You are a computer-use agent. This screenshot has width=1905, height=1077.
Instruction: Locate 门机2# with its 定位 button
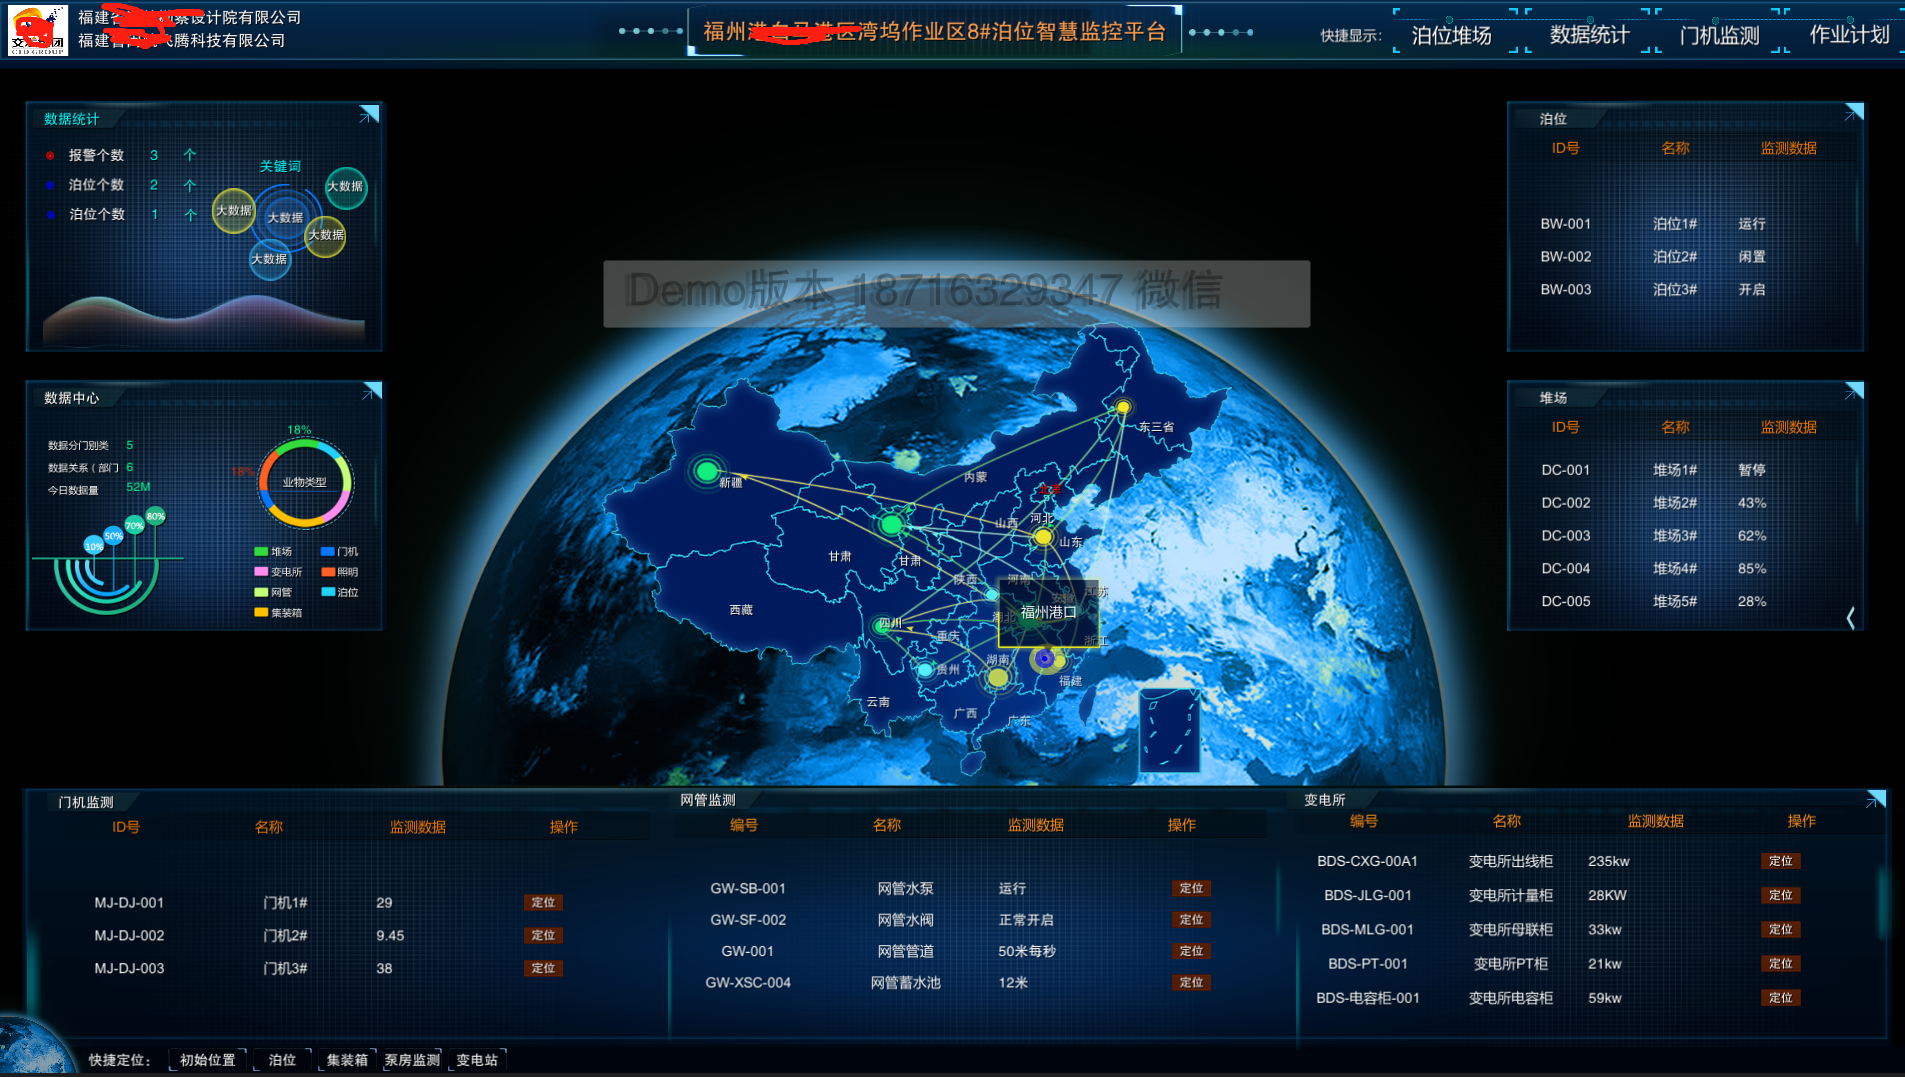pos(543,935)
